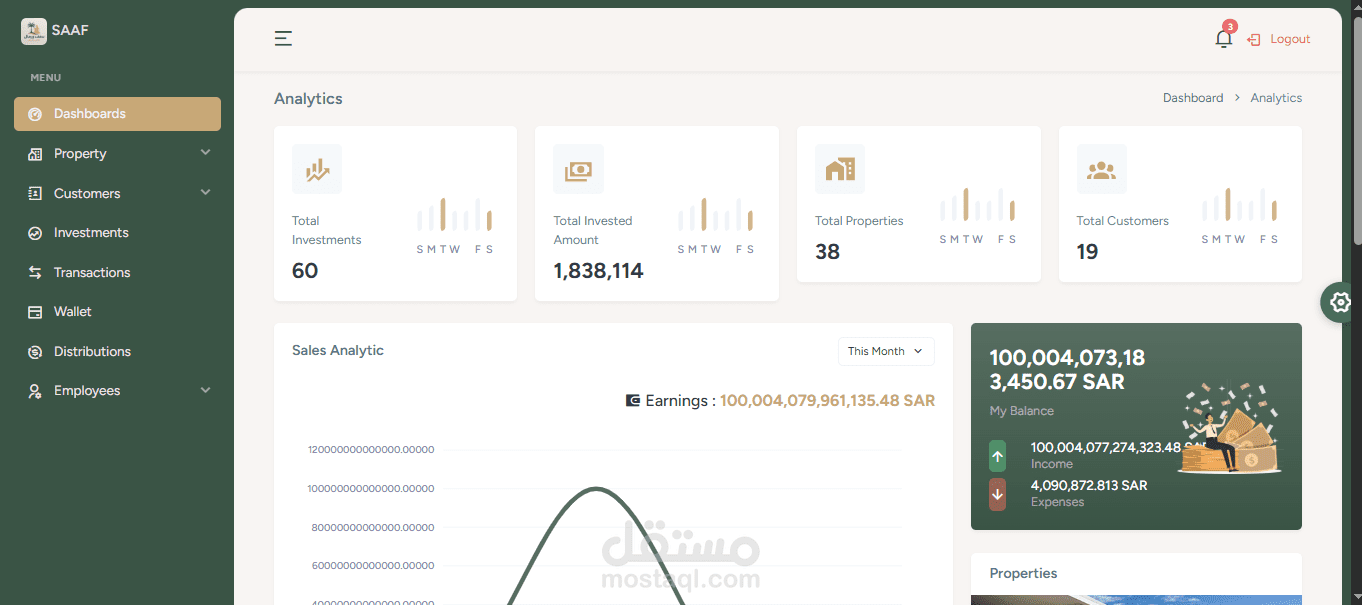Click the Total Invested Amount money icon
Image resolution: width=1362 pixels, height=605 pixels.
[x=579, y=169]
